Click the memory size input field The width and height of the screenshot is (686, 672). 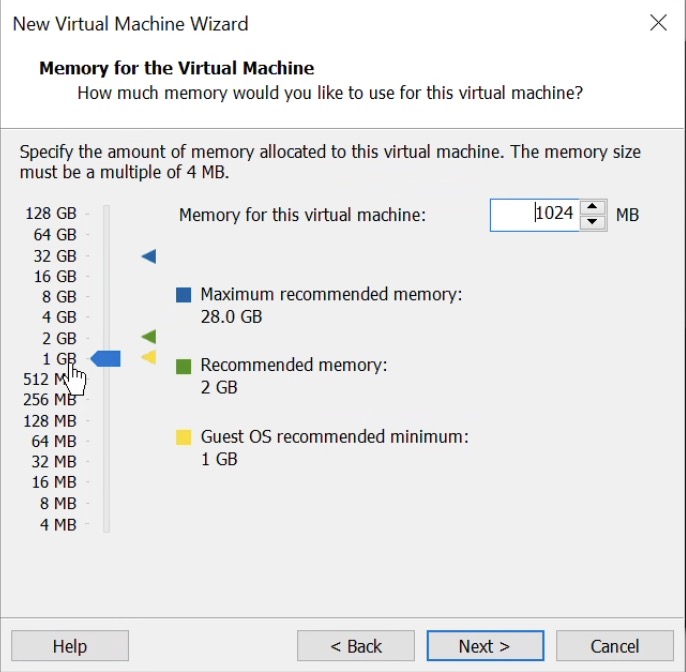coord(535,214)
